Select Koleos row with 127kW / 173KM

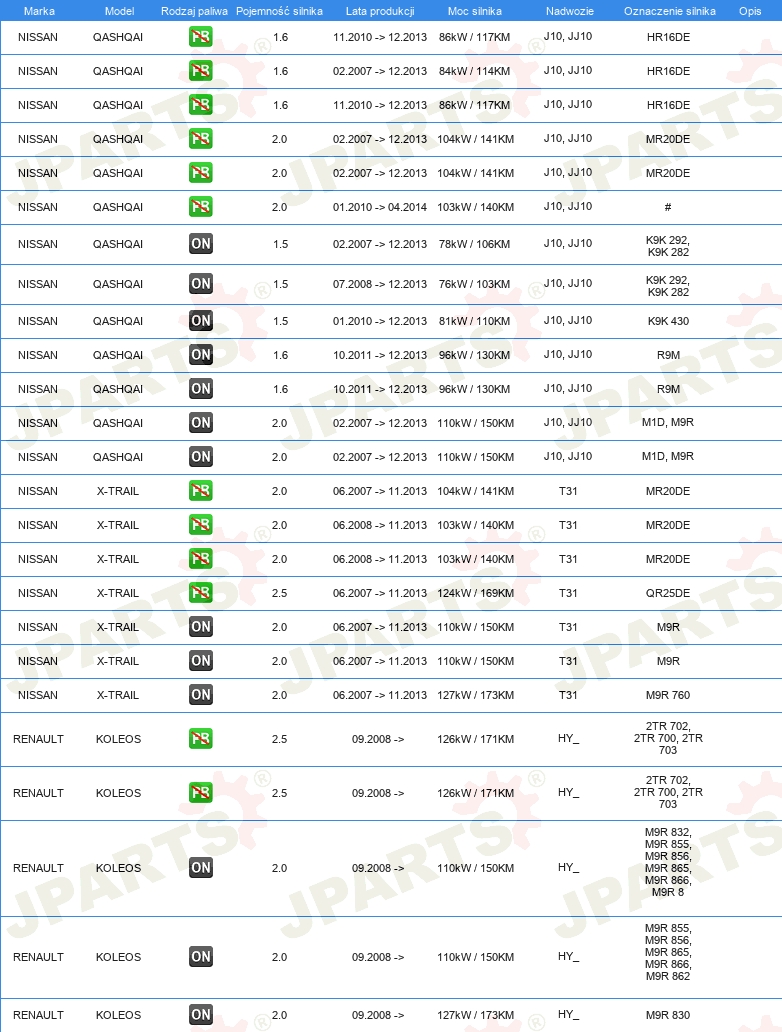click(391, 1015)
